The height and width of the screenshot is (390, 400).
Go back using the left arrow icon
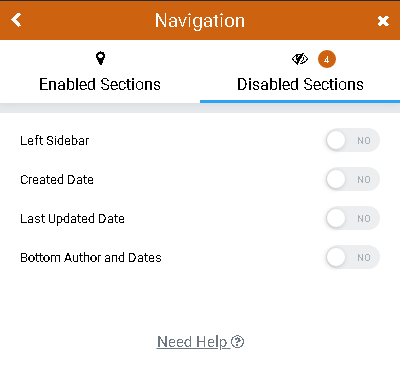pos(16,20)
